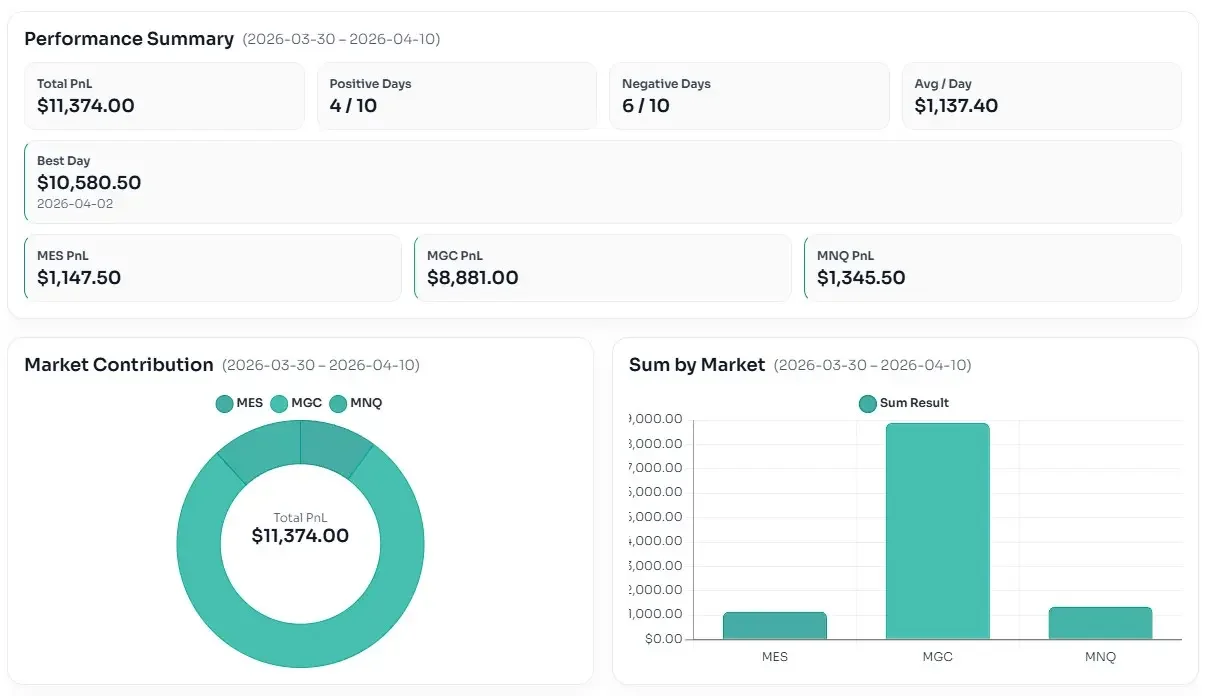
Task: Toggle the MNQ legend item in Market Contribution
Action: [x=355, y=403]
